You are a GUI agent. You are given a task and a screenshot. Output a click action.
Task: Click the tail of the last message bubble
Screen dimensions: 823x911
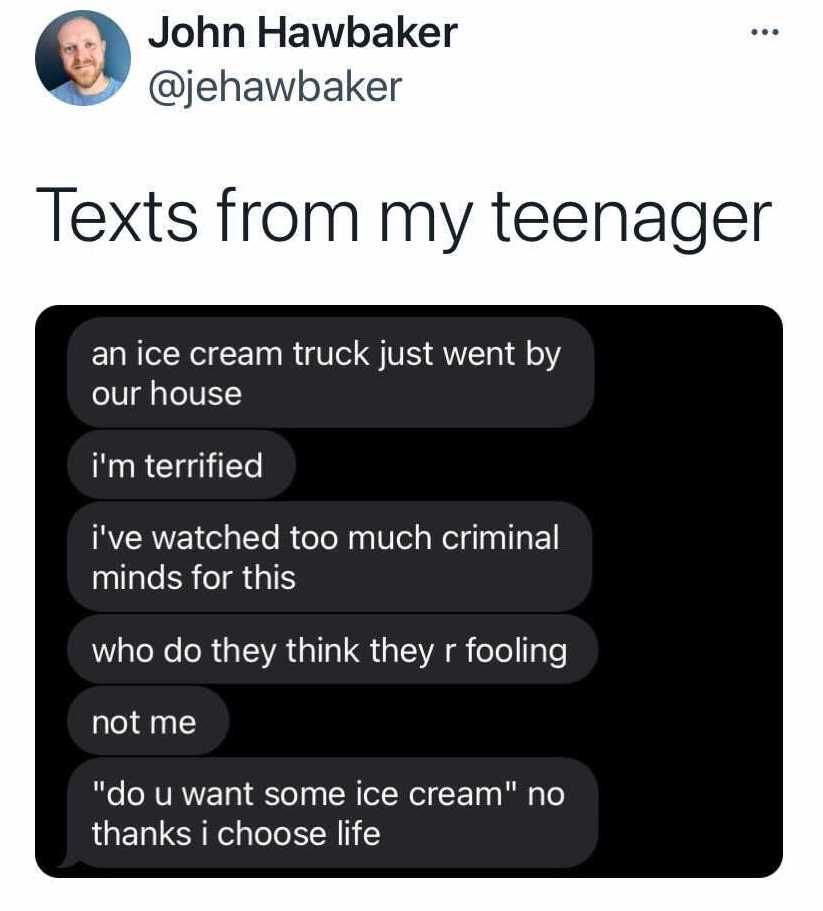pyautogui.click(x=69, y=862)
